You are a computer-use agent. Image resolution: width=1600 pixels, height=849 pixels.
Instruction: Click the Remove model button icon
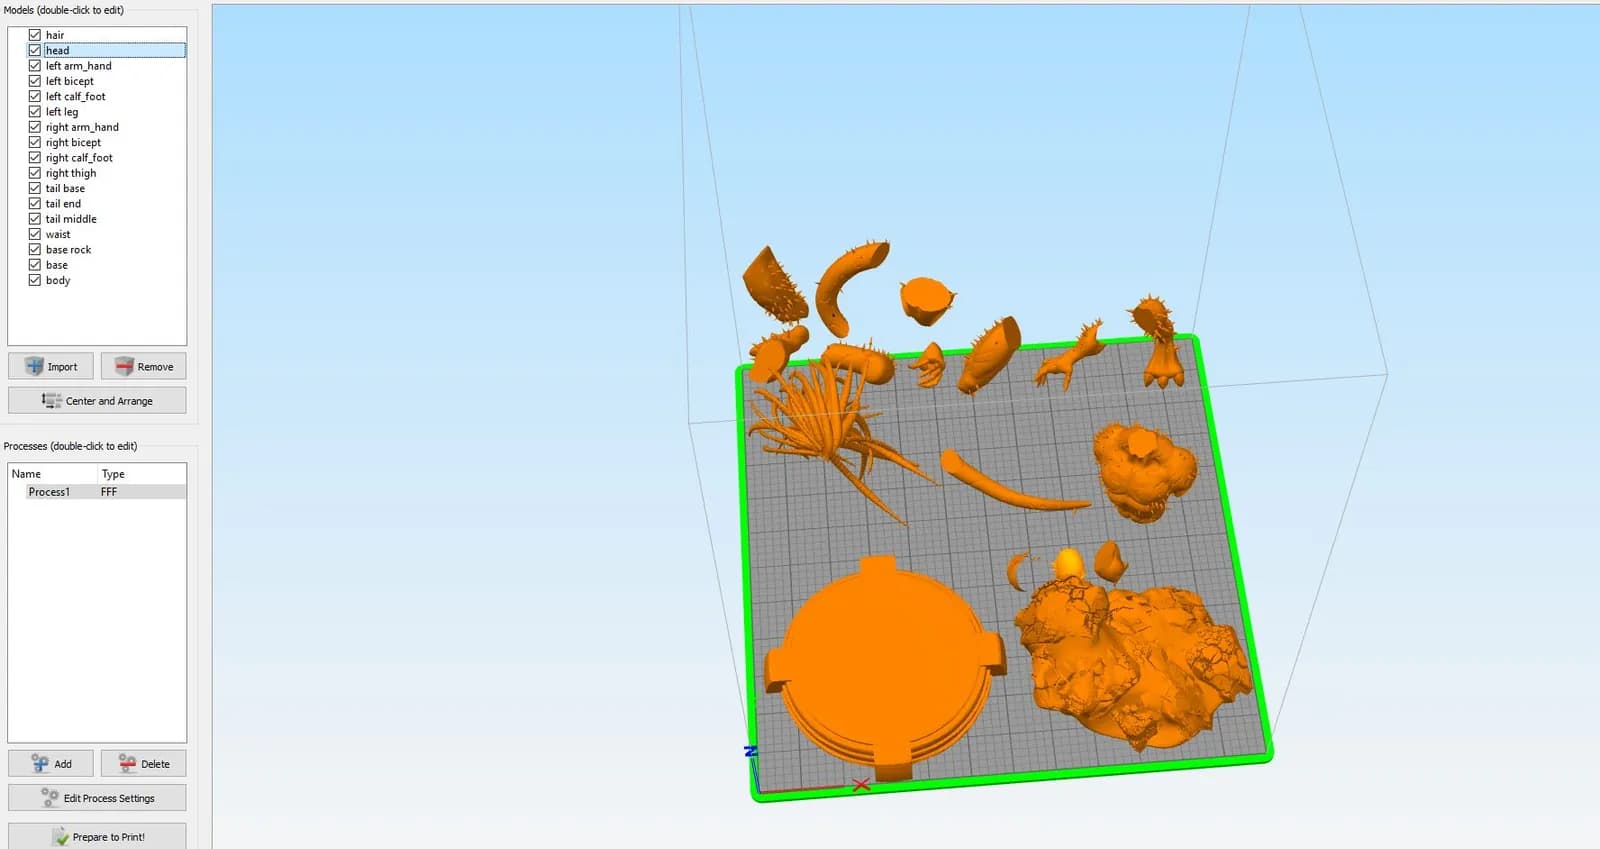pos(124,366)
